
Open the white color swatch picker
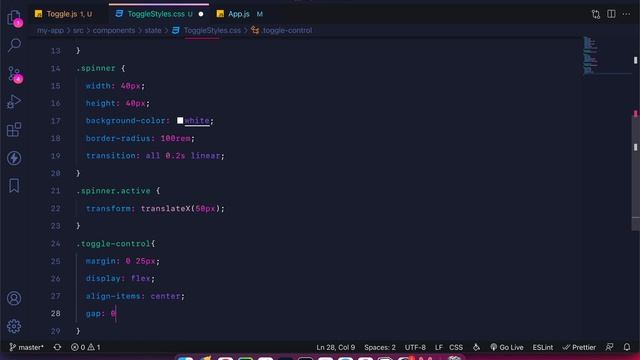click(180, 120)
